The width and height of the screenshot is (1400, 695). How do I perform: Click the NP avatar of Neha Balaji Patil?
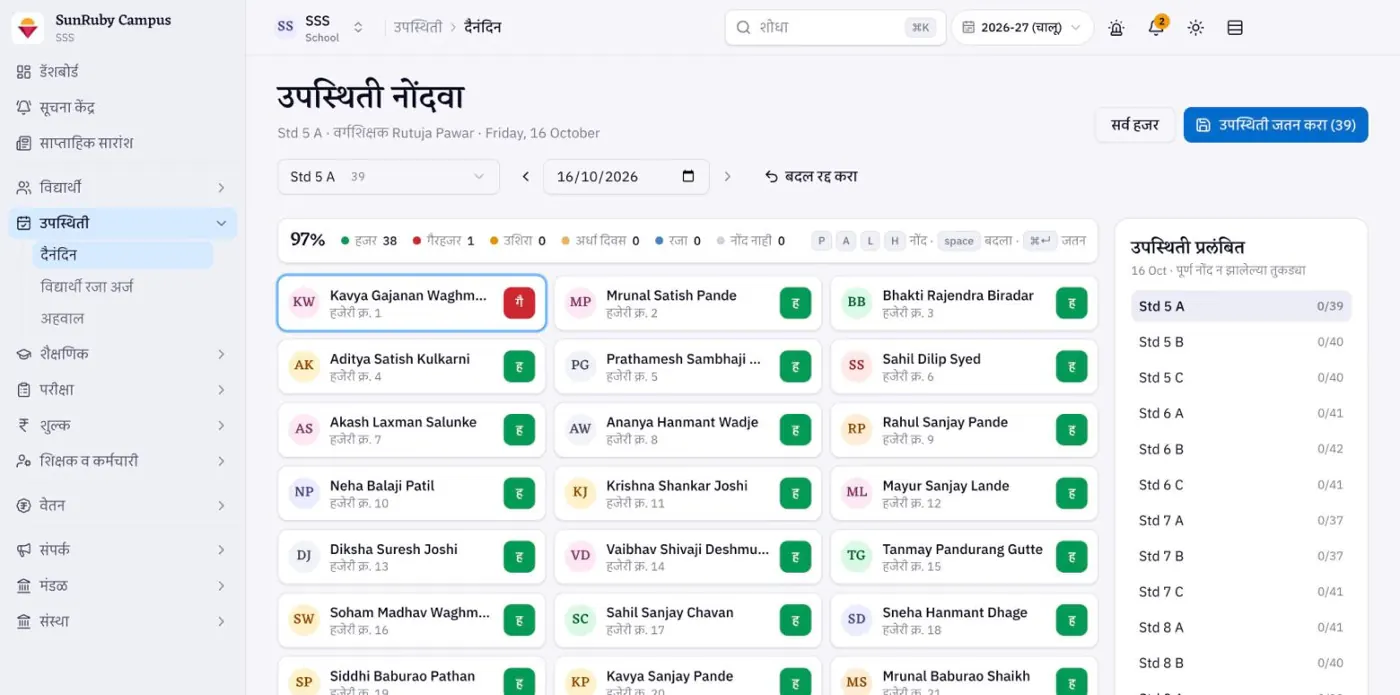coord(304,492)
